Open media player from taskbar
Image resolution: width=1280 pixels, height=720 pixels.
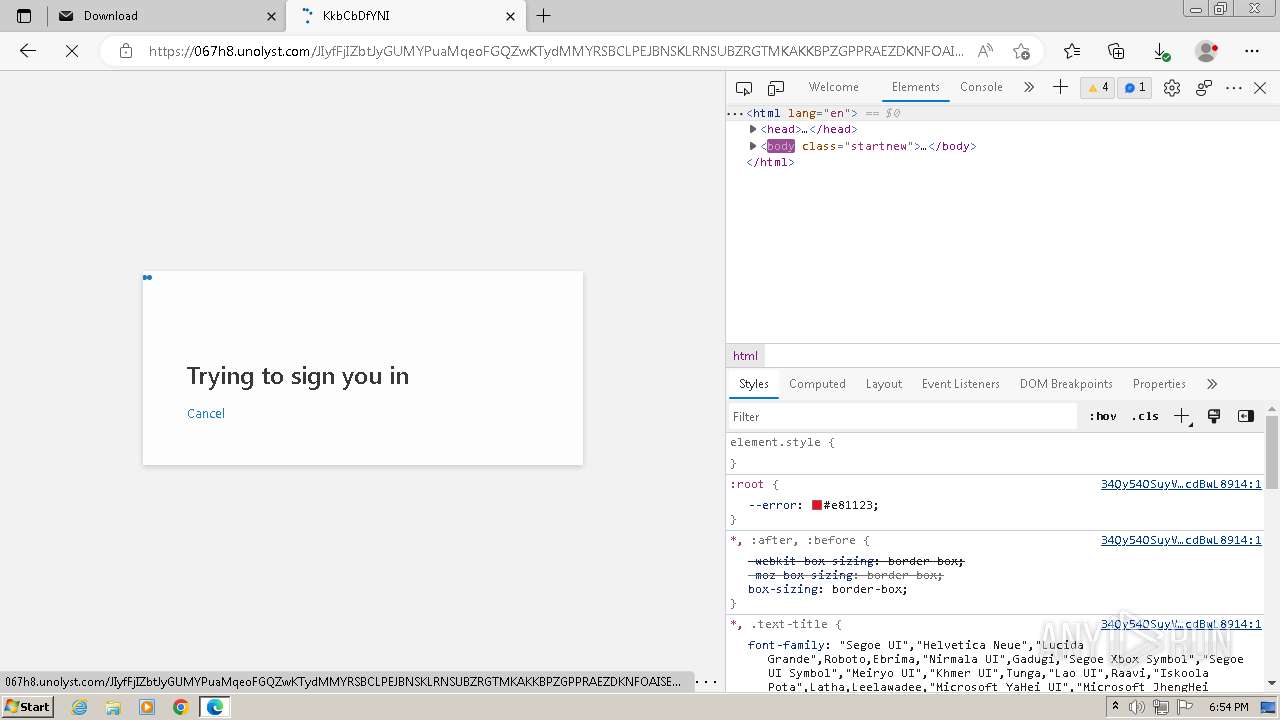pos(147,707)
